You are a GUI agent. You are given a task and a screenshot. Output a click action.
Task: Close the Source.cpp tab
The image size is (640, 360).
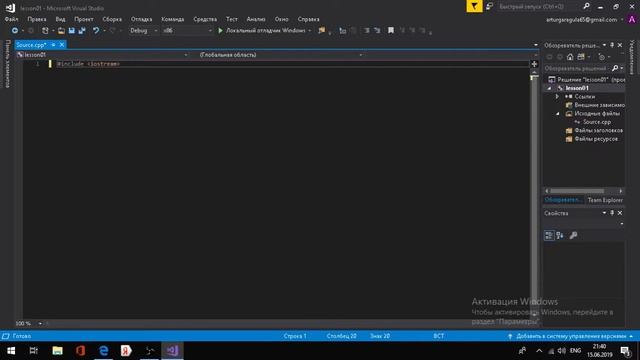62,45
